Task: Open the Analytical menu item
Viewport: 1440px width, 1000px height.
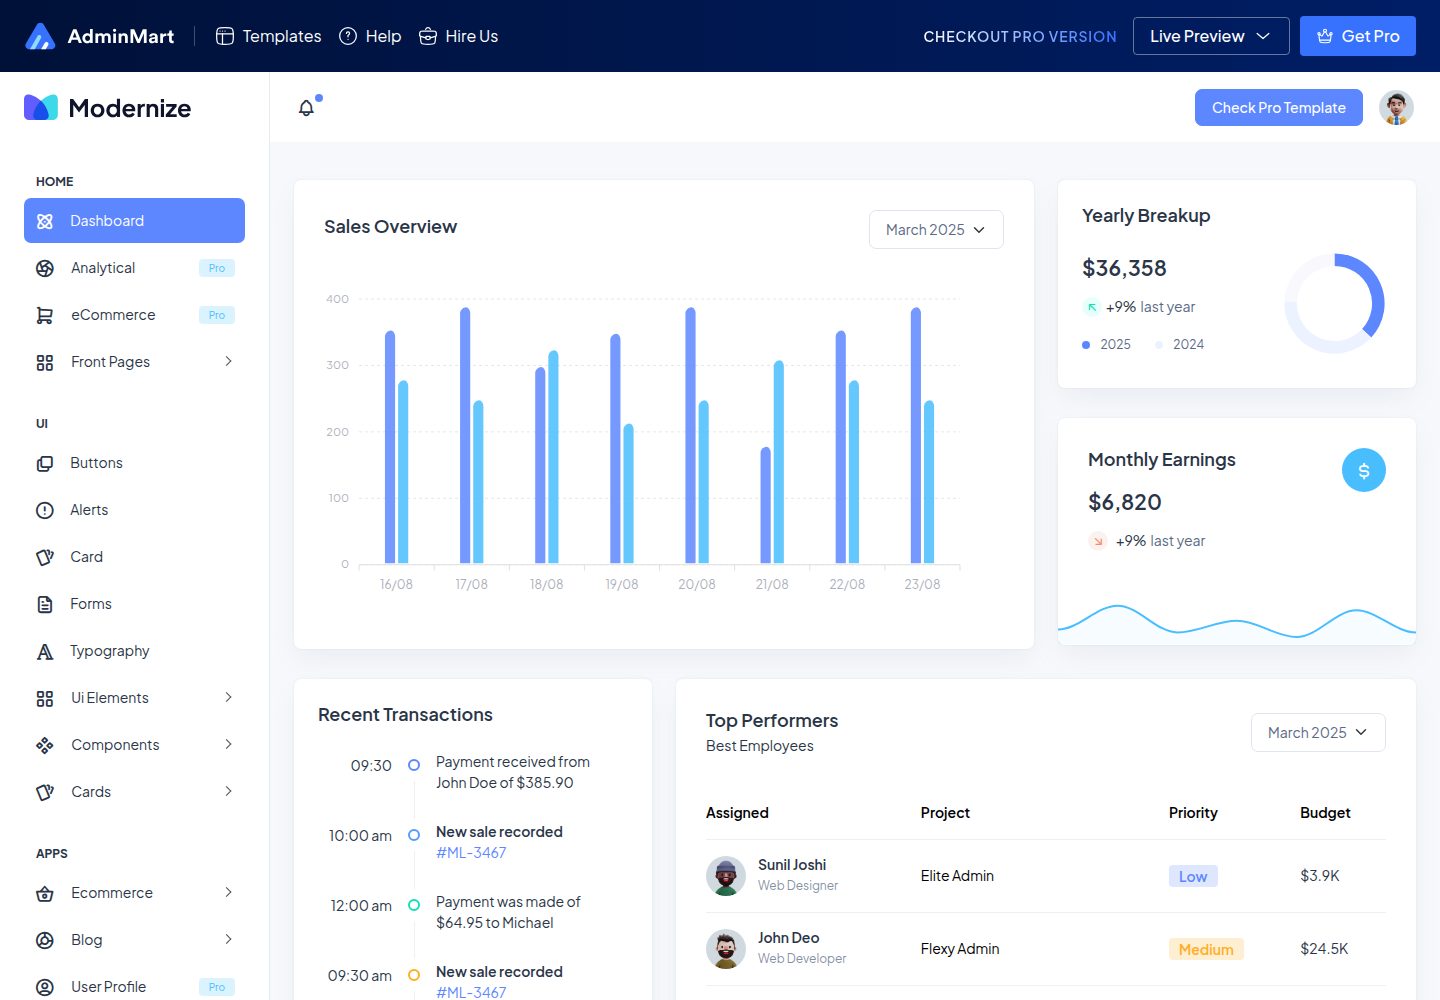Action: click(134, 268)
